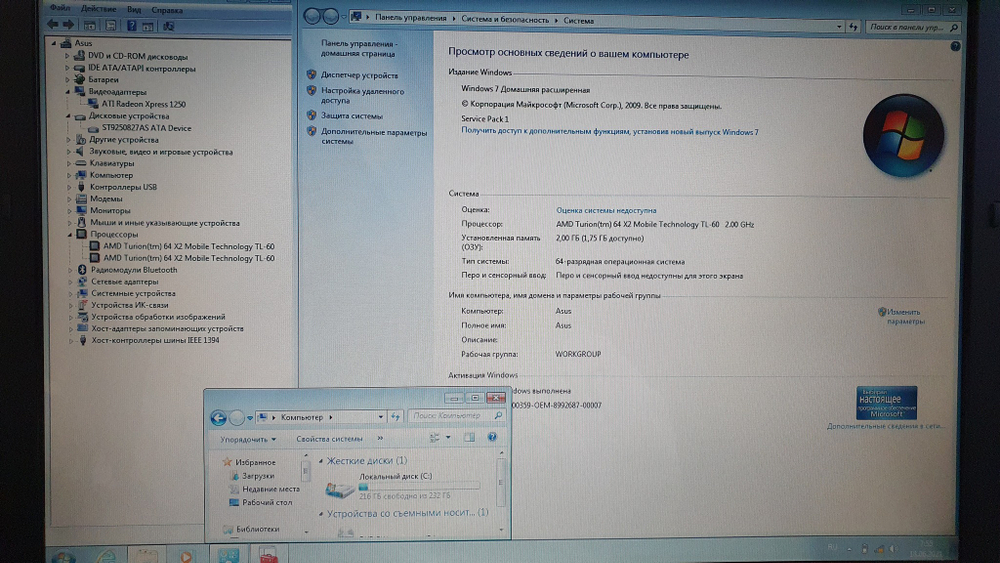
Task: Select Устройства ИК-связи category
Action: coord(129,305)
